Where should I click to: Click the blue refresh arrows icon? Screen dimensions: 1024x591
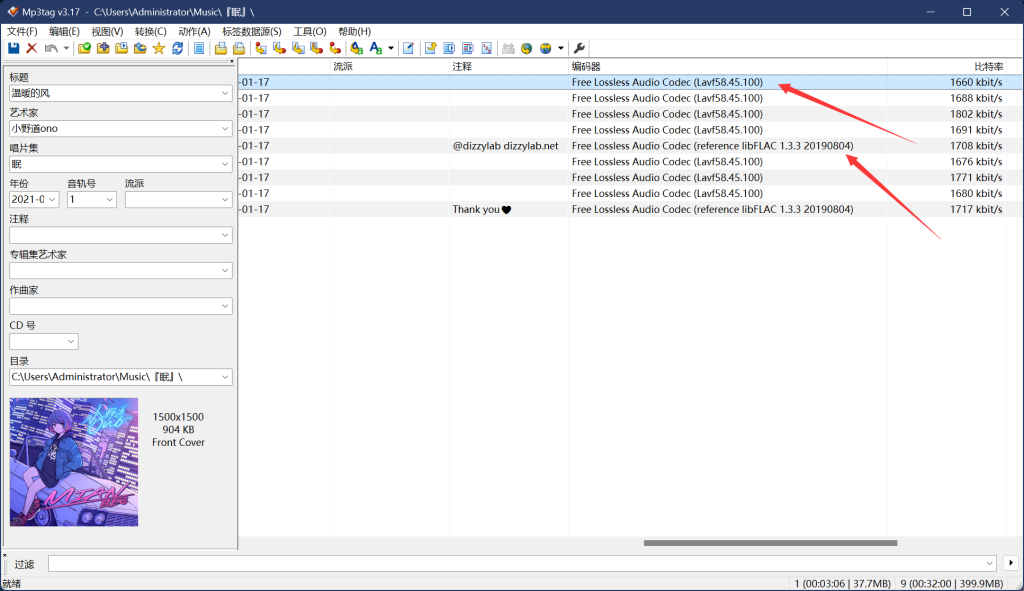[177, 48]
